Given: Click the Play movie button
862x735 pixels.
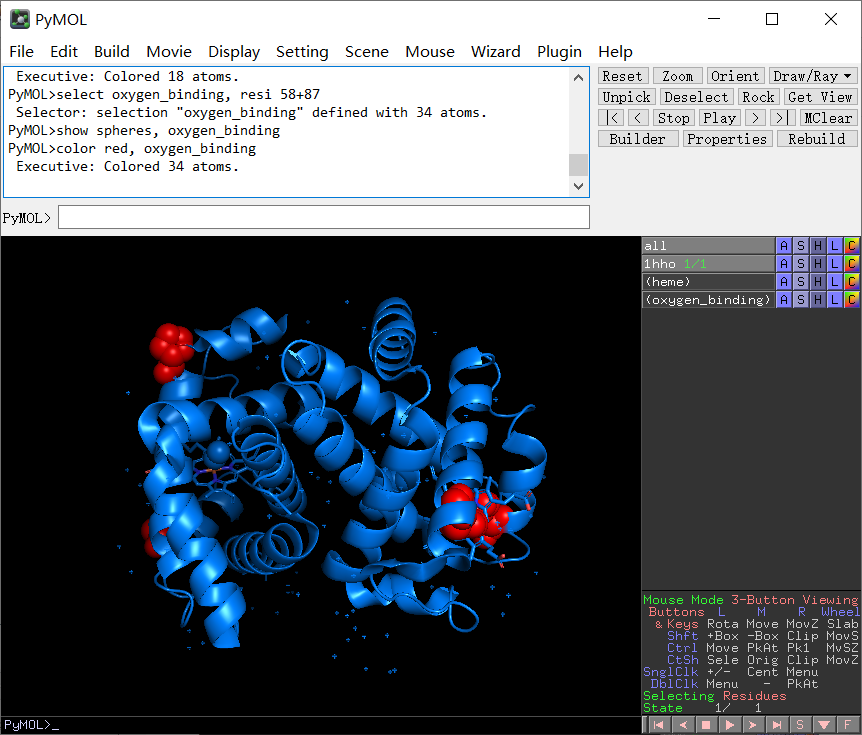Looking at the screenshot, I should [720, 118].
